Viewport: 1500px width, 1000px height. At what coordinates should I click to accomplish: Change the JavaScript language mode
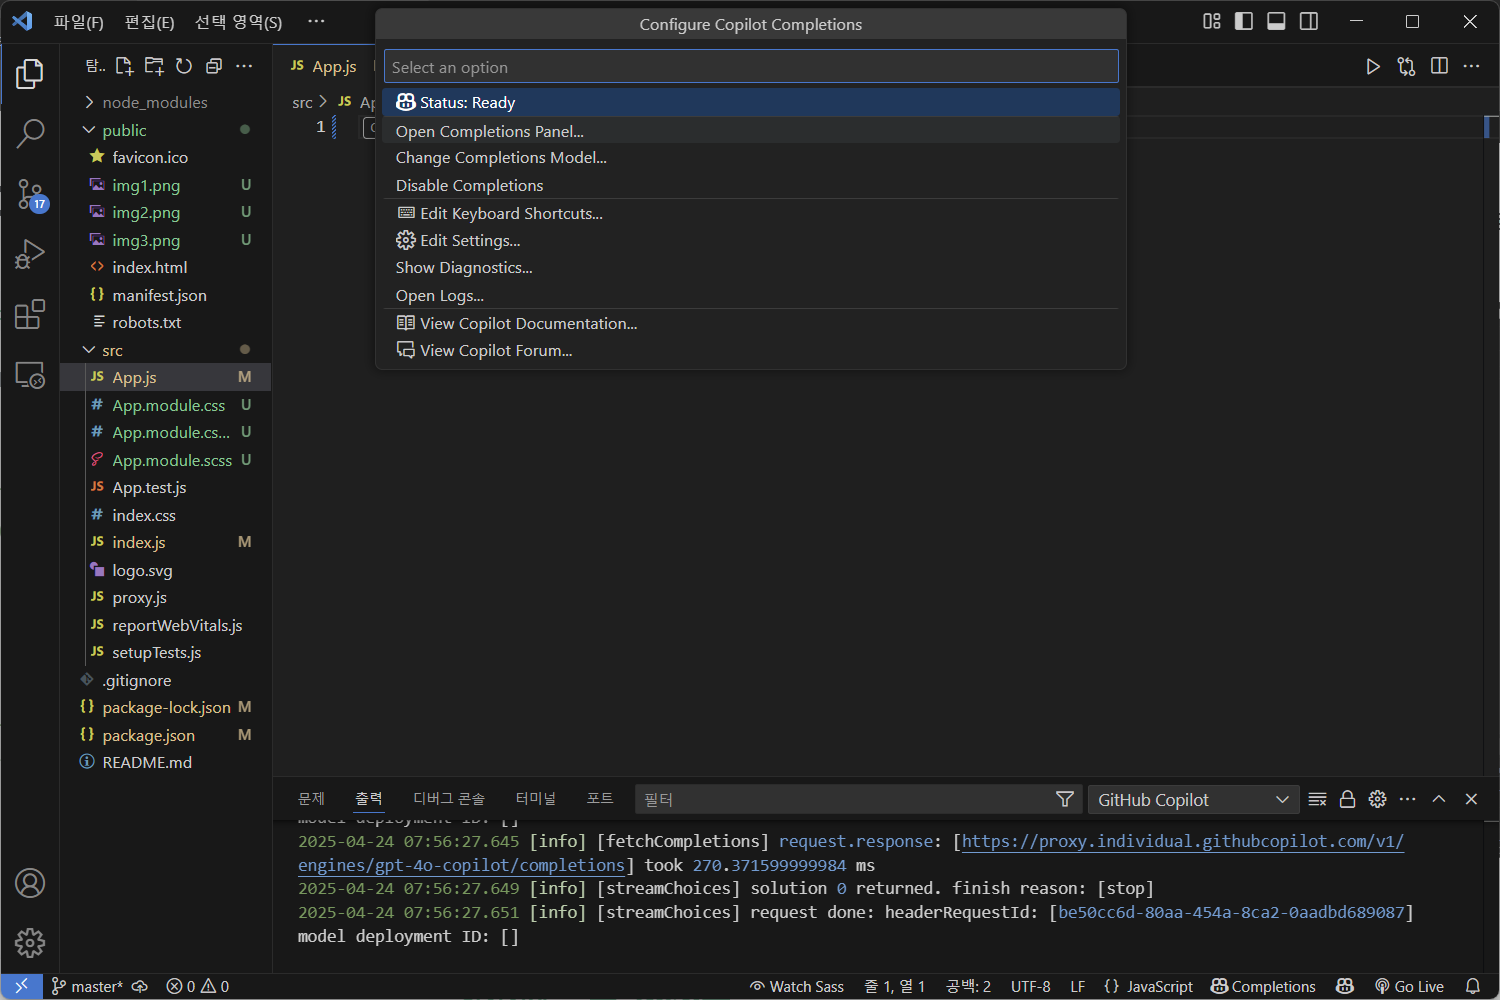(1148, 986)
